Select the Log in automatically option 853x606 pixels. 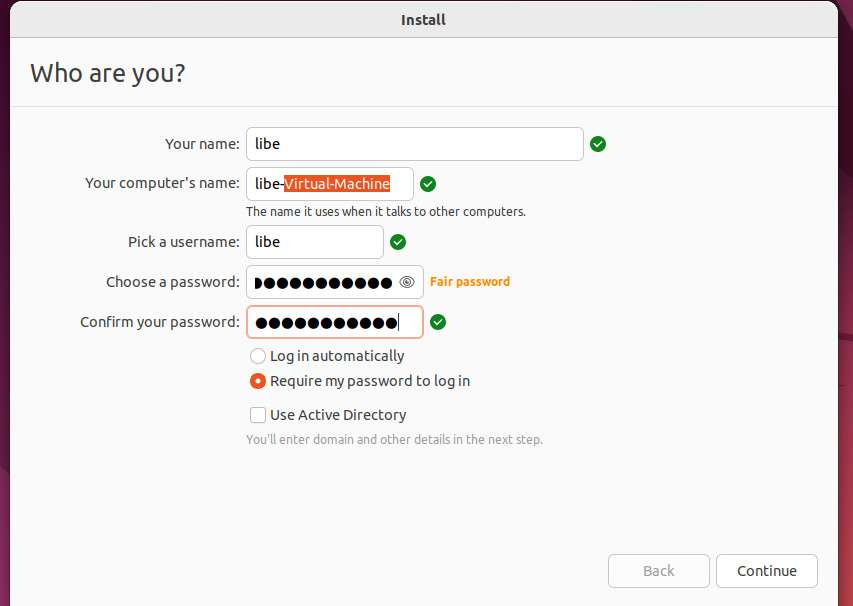[258, 356]
